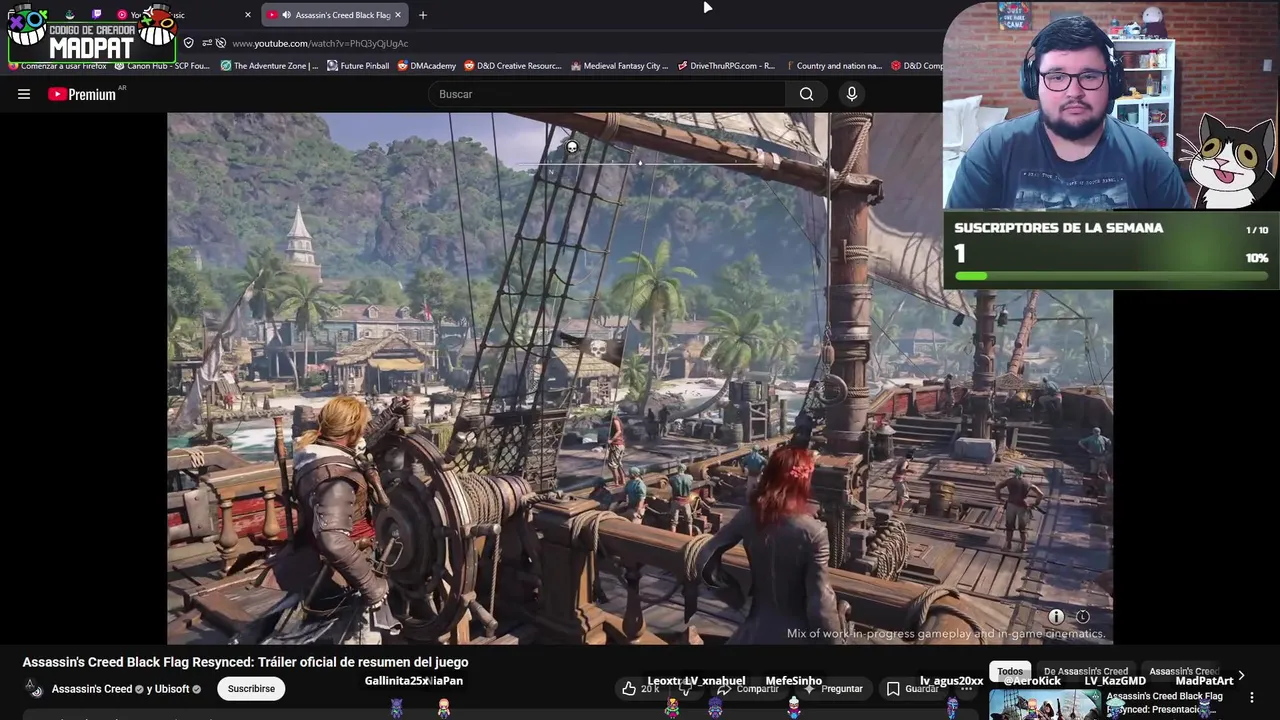Click the Buscar search field
The width and height of the screenshot is (1280, 720).
[608, 94]
